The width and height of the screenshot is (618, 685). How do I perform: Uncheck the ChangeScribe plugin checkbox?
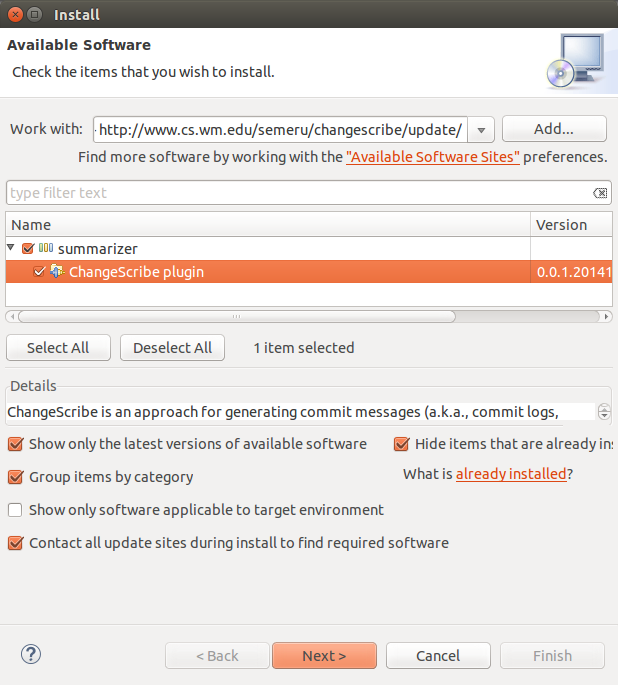[x=39, y=272]
